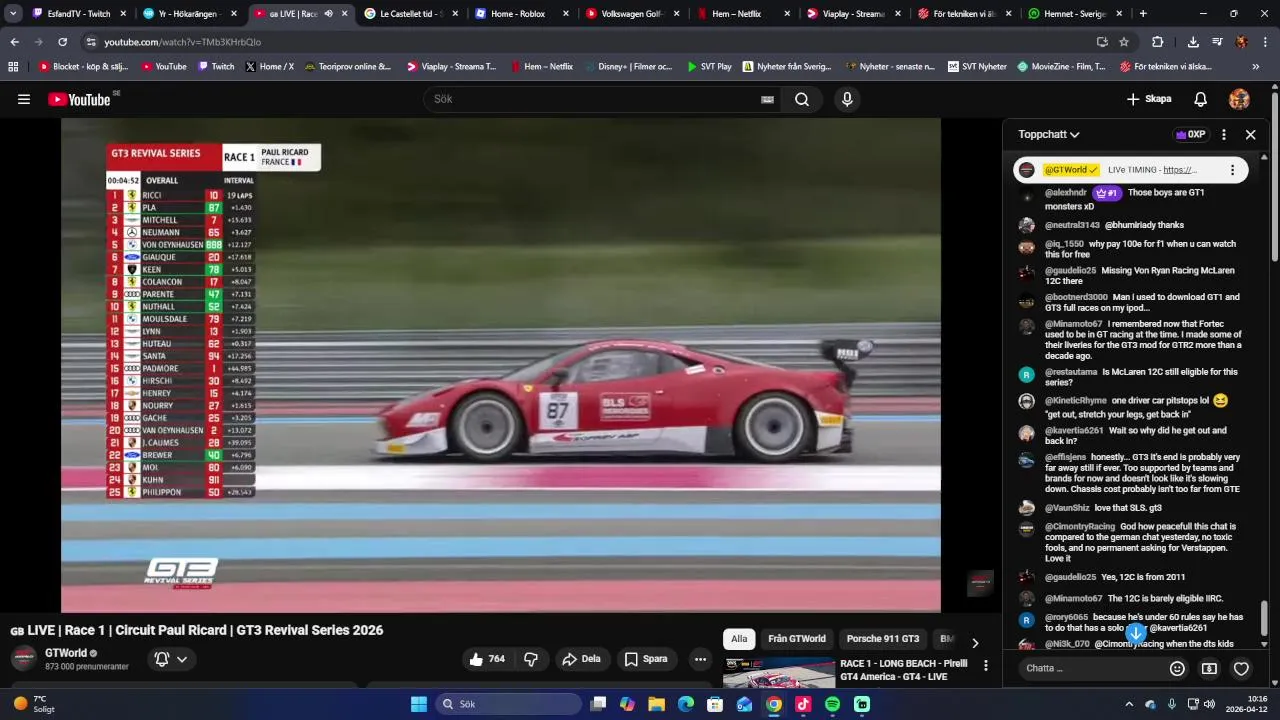Image resolution: width=1280 pixels, height=720 pixels.
Task: Open Chrome downloads icon
Action: [1193, 42]
